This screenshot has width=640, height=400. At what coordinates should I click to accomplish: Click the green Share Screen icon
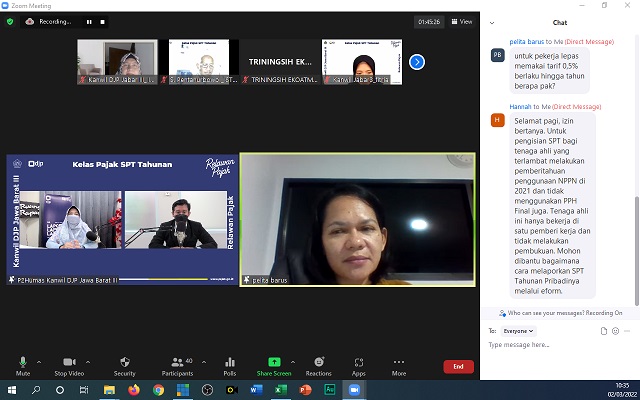coord(274,362)
